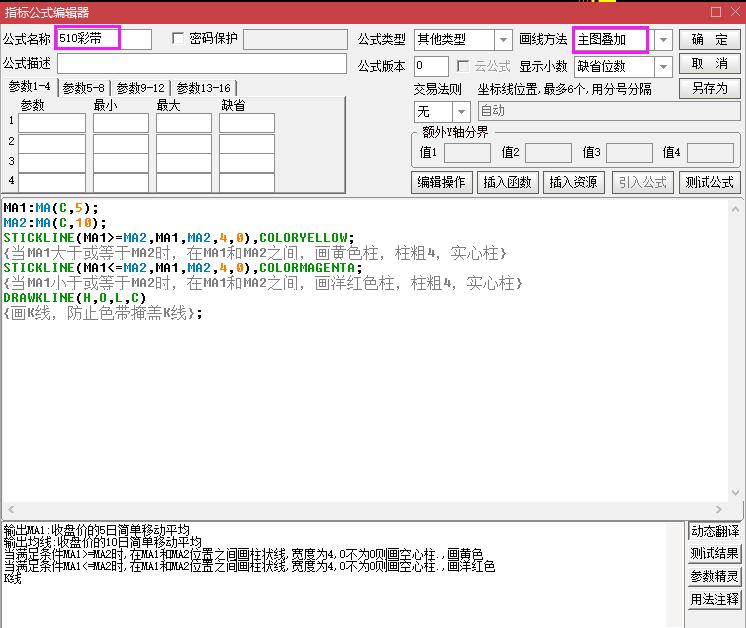The height and width of the screenshot is (628, 746).
Task: Click the 确定 button
Action: tap(709, 40)
